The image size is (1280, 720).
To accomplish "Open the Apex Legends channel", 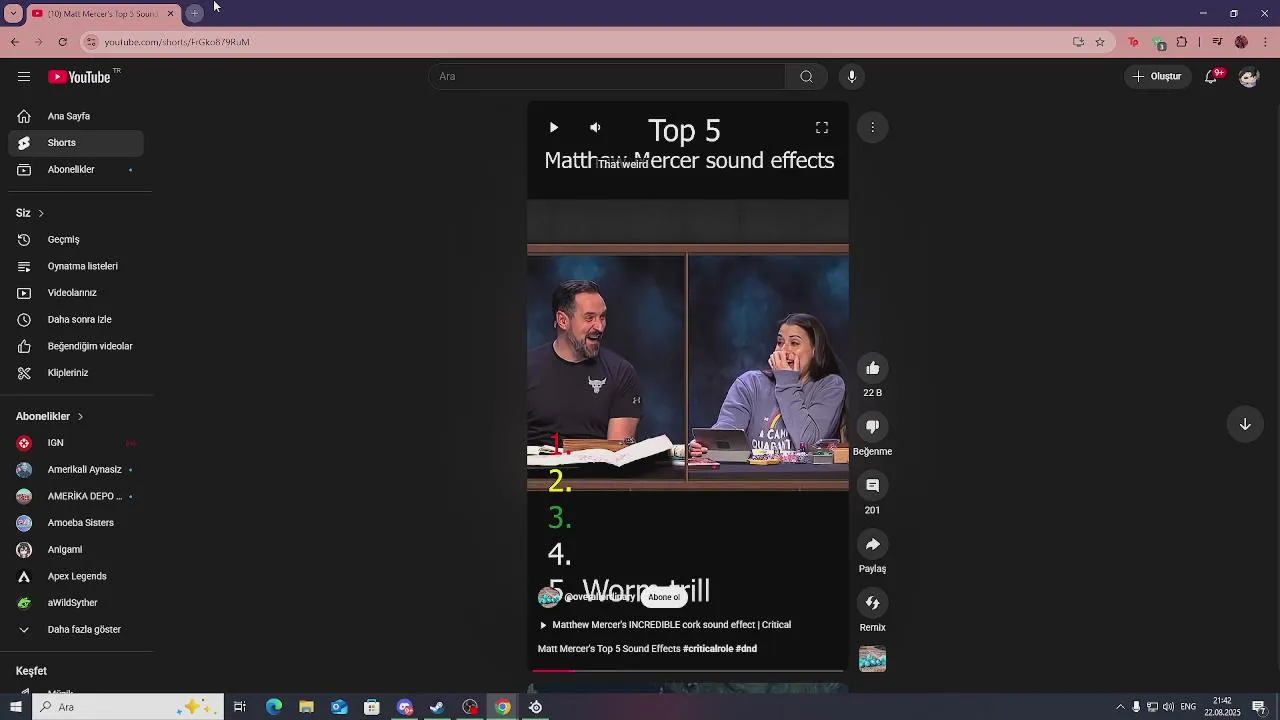I will 76,576.
